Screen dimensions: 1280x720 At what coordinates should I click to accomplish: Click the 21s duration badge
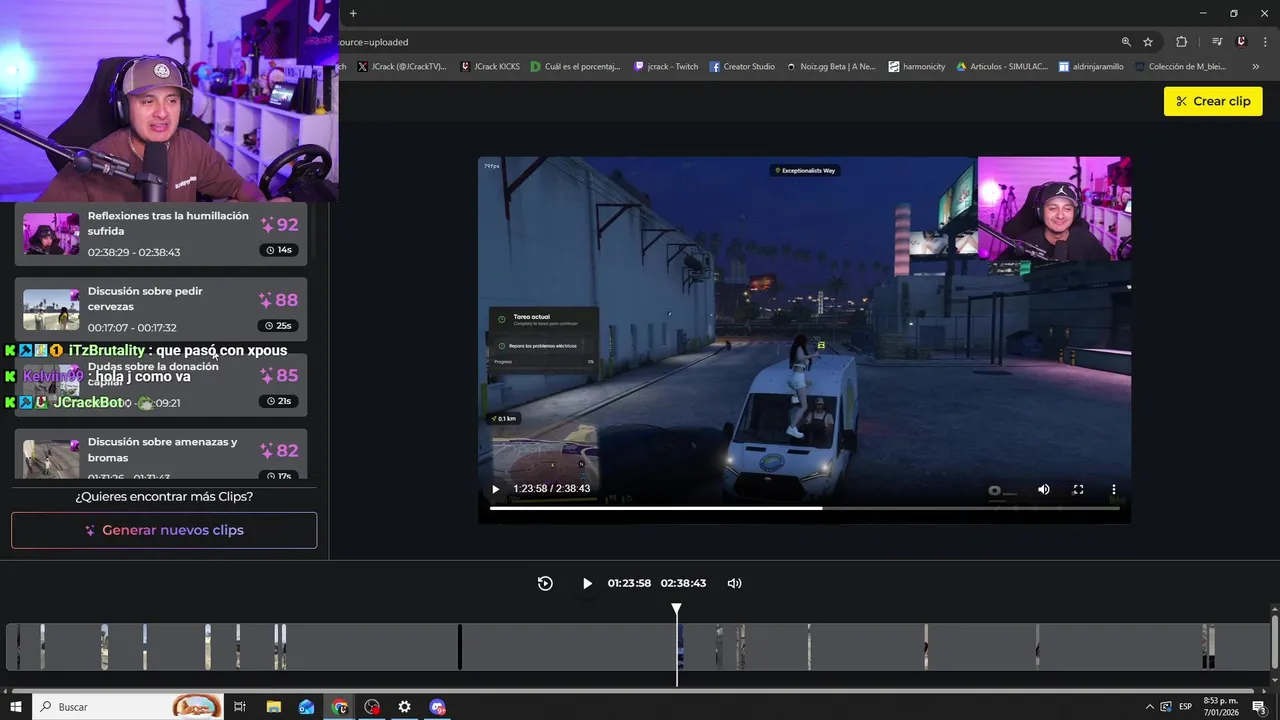click(x=279, y=401)
